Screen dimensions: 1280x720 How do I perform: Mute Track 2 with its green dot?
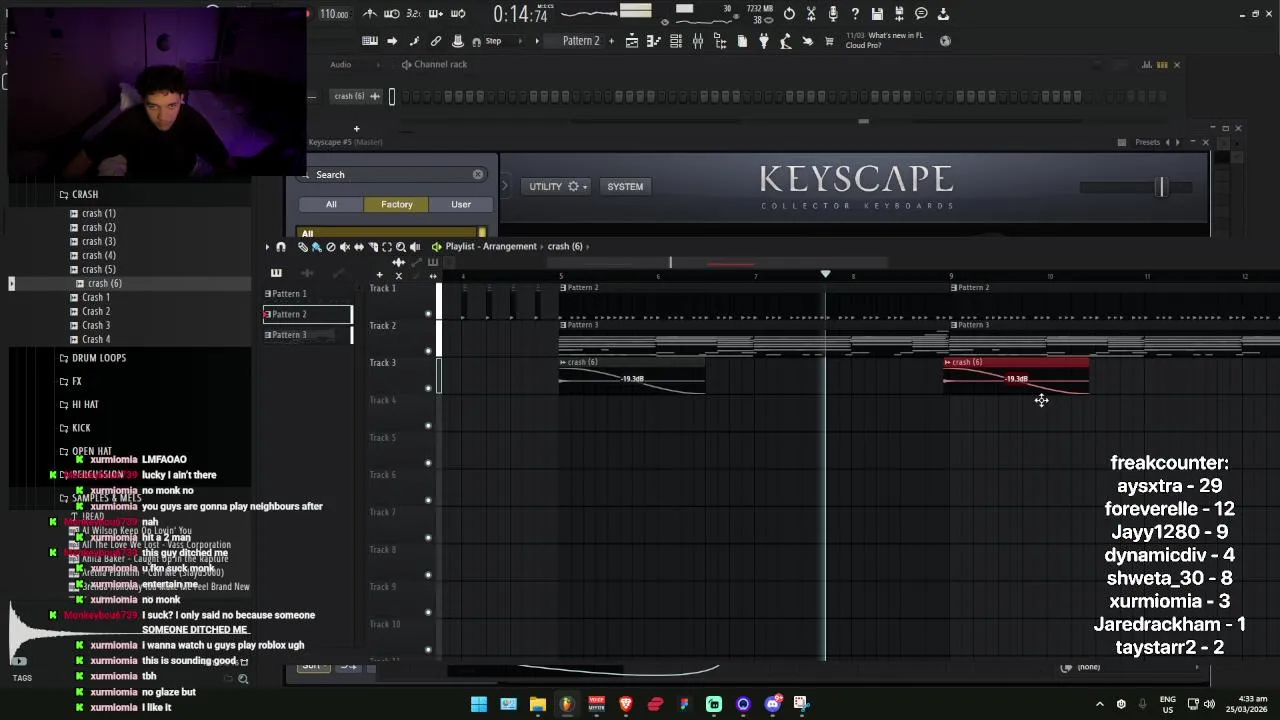pyautogui.click(x=428, y=351)
